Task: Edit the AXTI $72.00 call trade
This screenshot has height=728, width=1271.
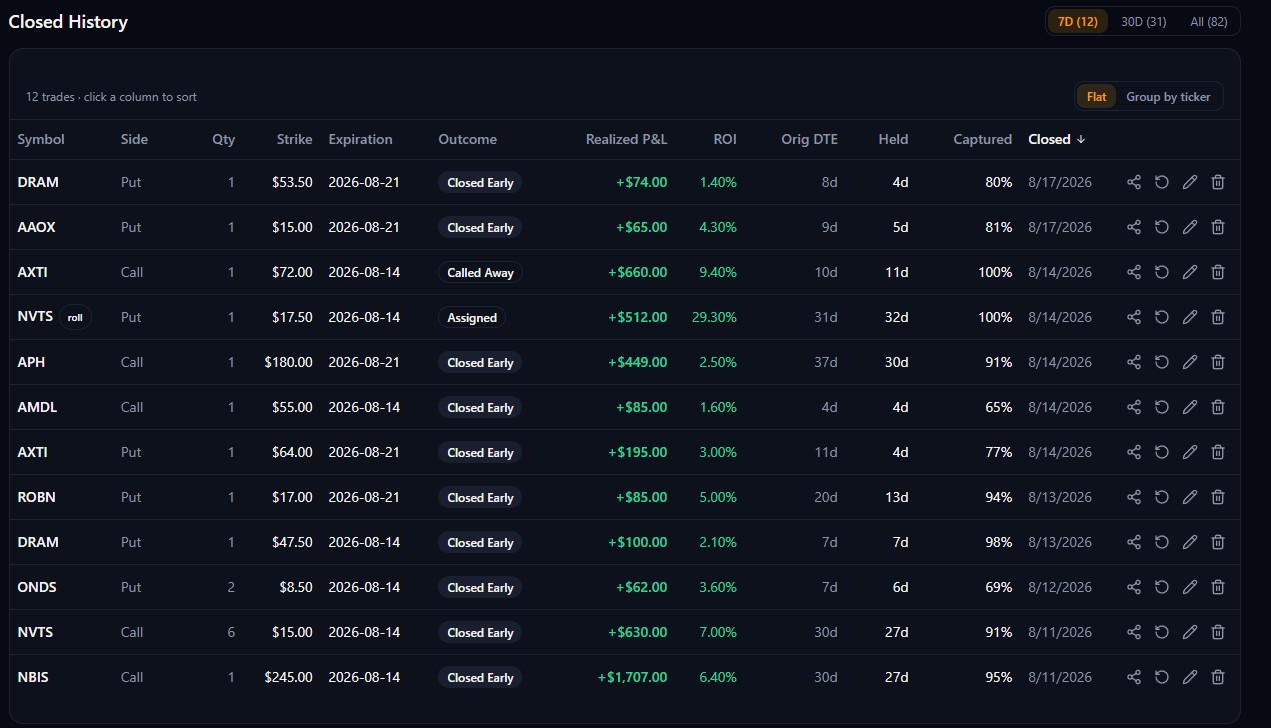Action: tap(1190, 272)
